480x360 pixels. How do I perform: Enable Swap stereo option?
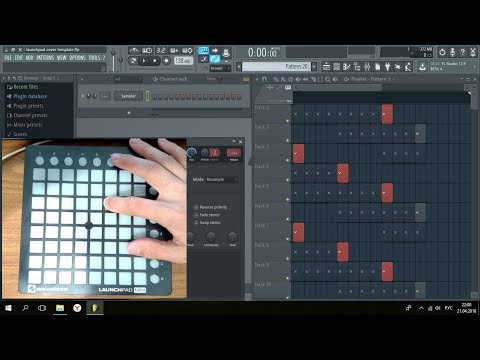tap(207, 223)
